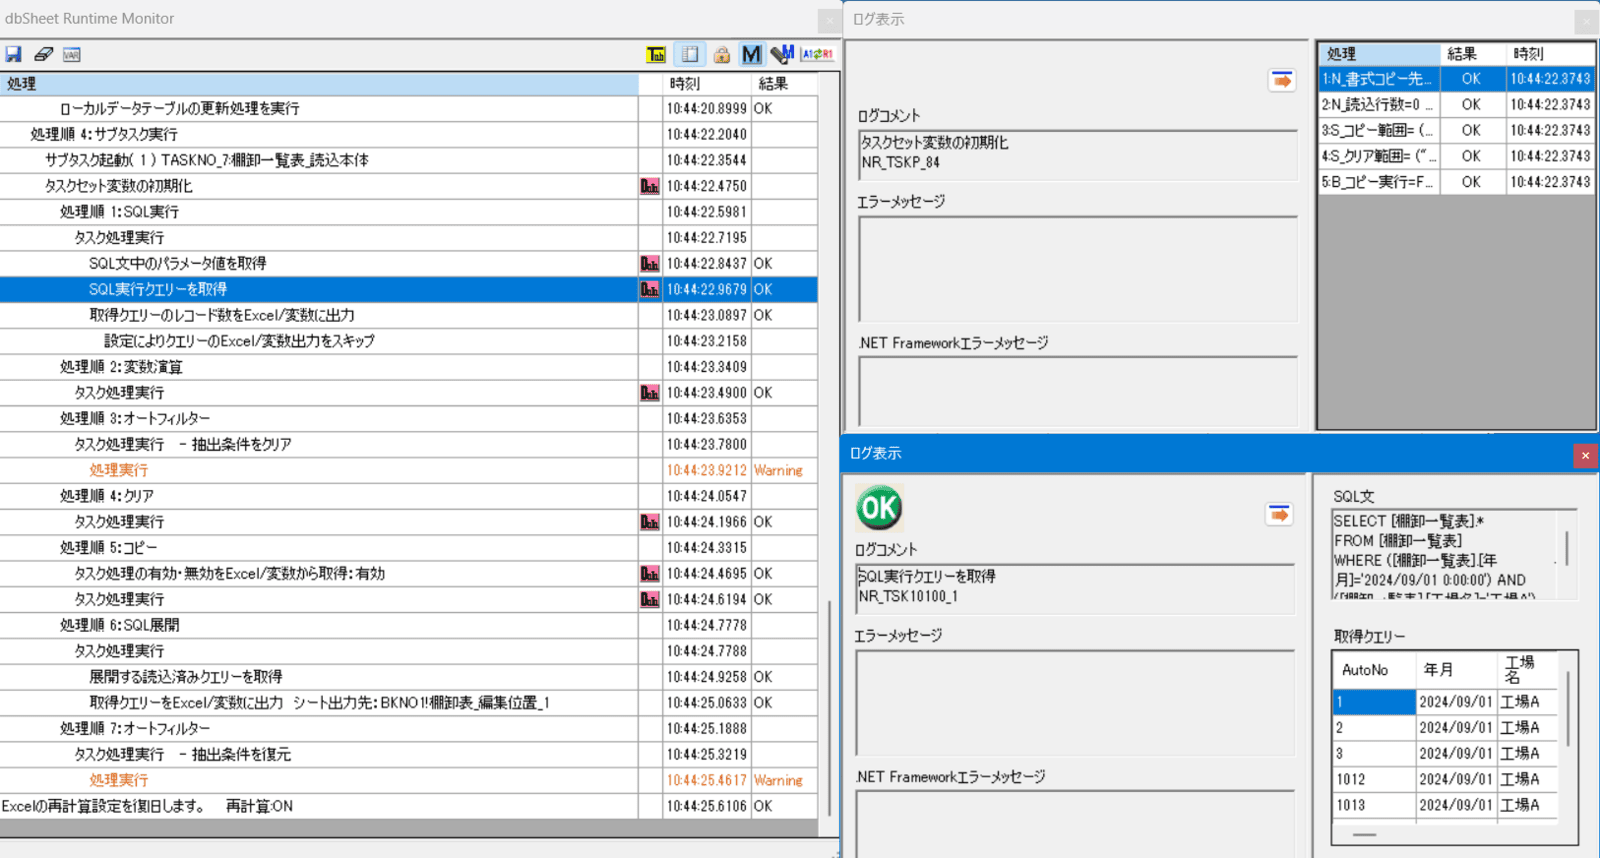The width and height of the screenshot is (1600, 858).
Task: Click the AutoNo column header
Action: (1365, 670)
